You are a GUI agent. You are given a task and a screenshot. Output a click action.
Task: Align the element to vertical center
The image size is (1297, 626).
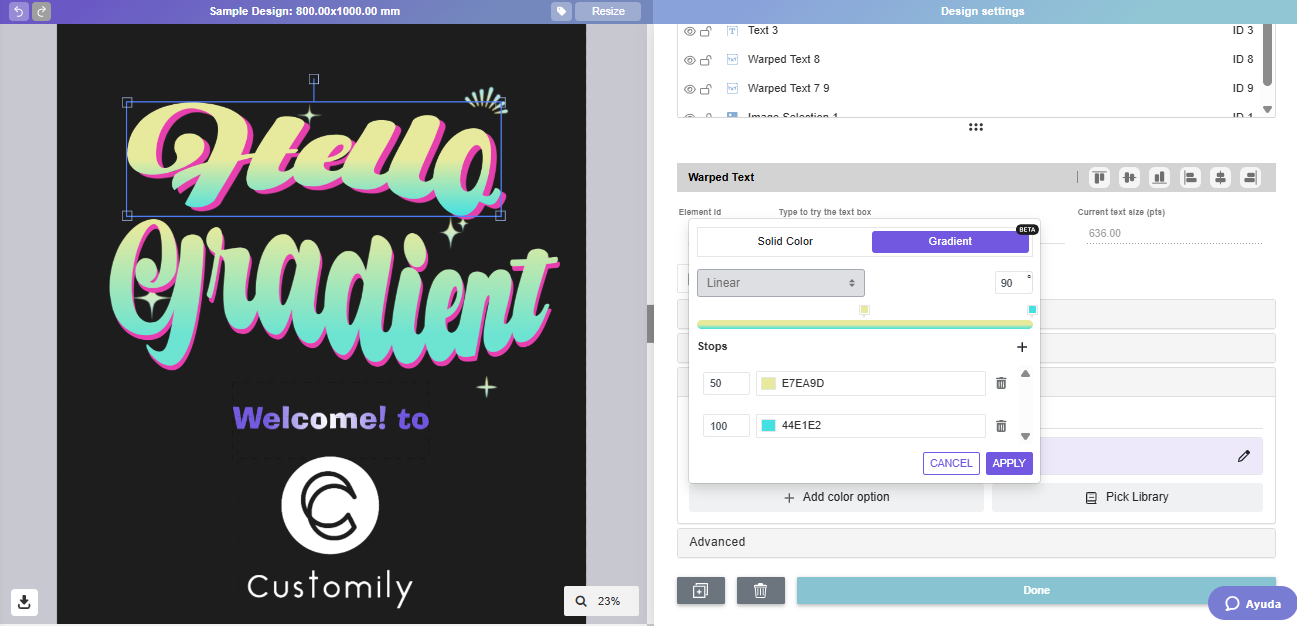click(x=1130, y=178)
